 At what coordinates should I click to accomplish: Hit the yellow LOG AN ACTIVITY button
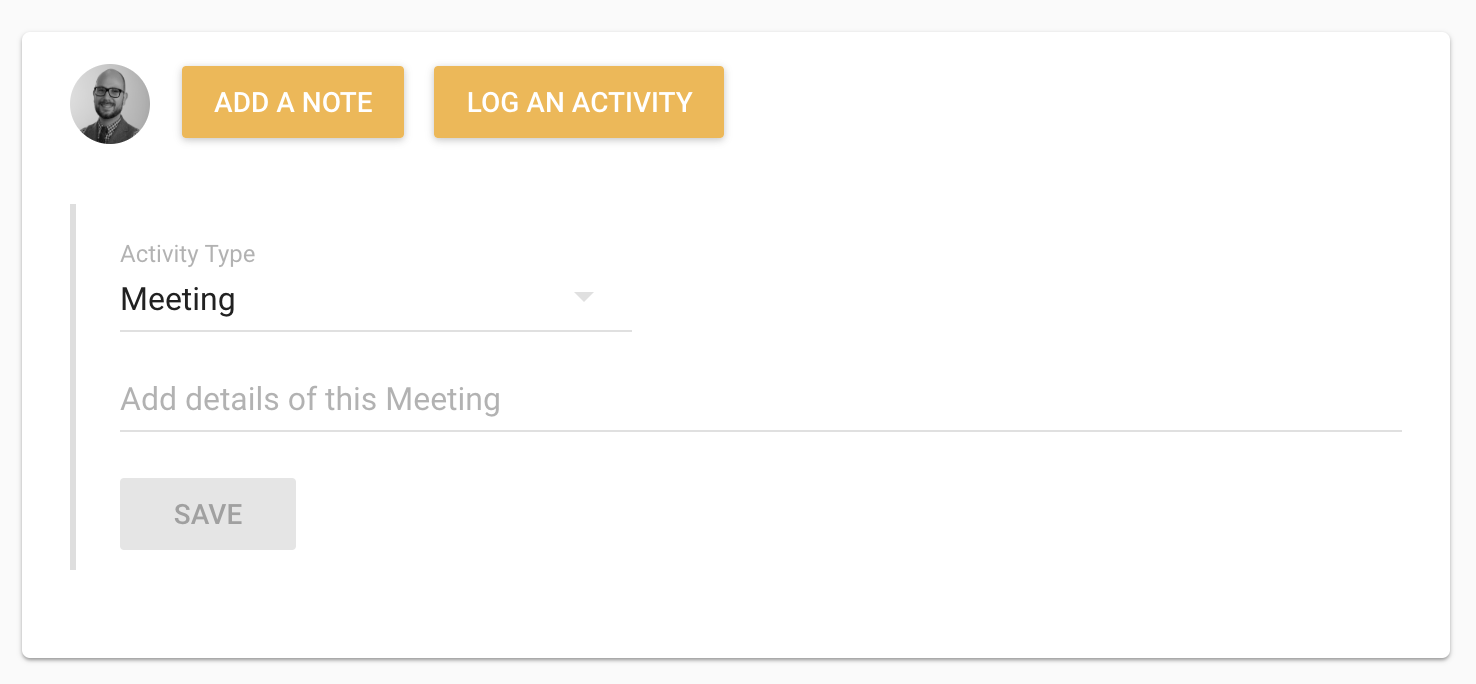(578, 102)
